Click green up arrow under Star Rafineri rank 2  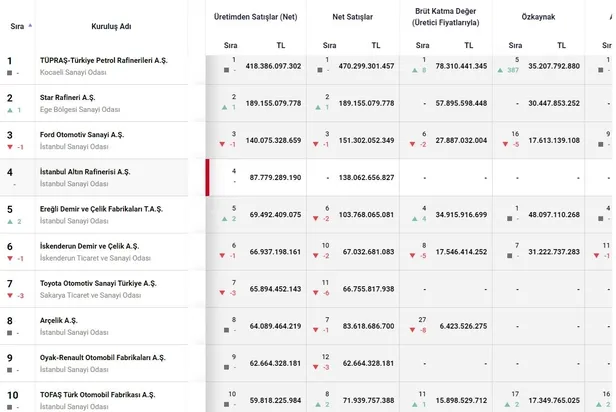10,109
